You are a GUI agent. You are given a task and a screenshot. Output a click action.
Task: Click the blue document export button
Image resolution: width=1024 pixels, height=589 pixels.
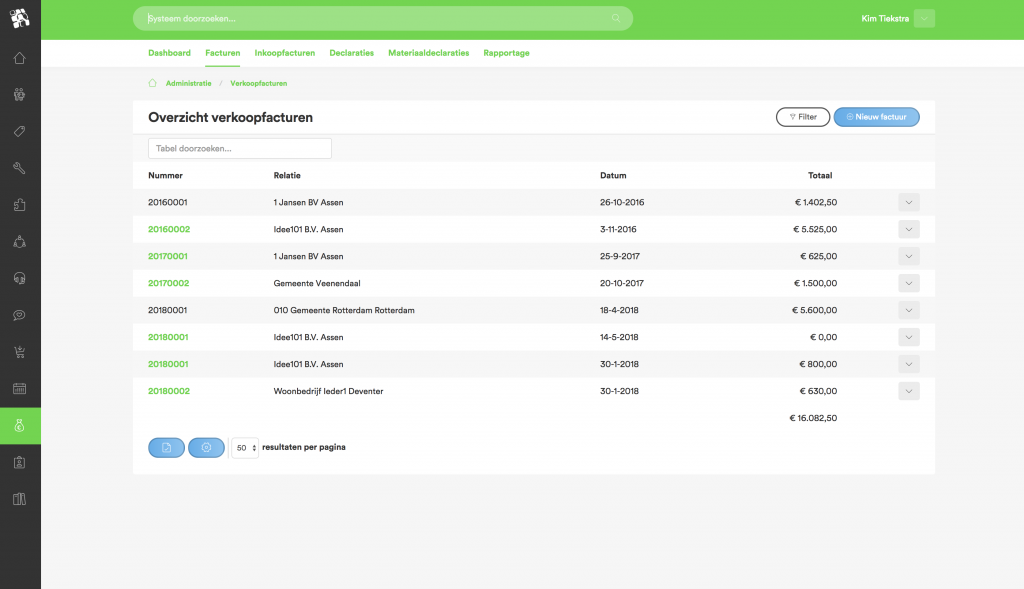[x=166, y=448]
